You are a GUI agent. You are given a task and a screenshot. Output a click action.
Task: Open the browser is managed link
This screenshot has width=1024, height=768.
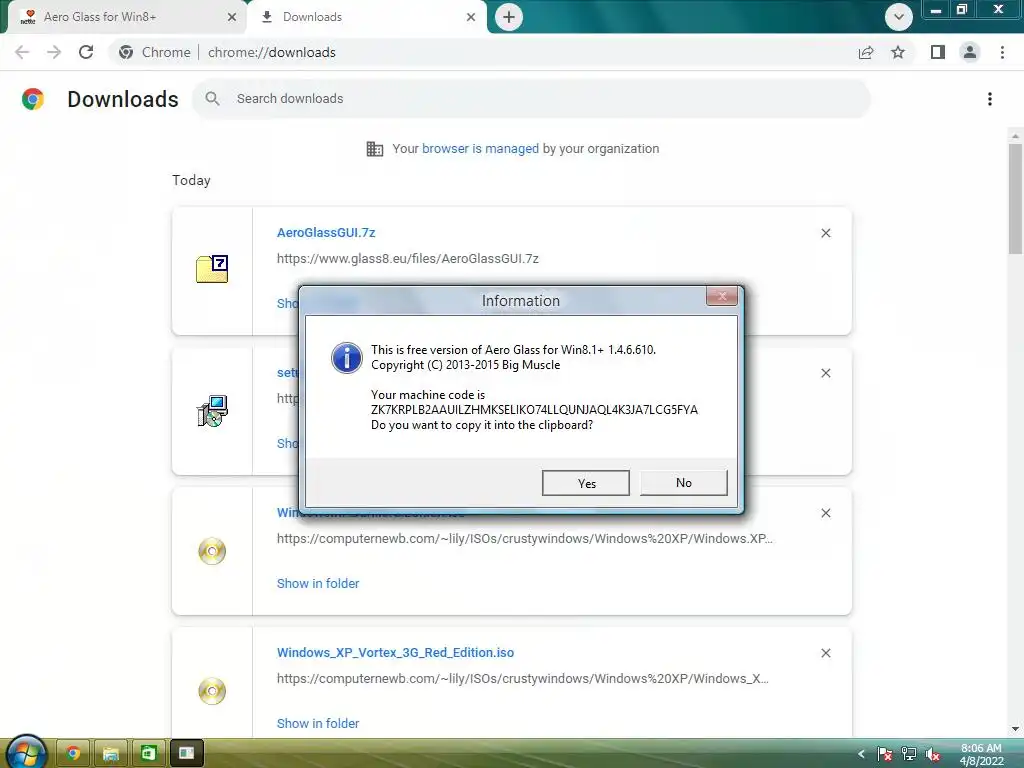pyautogui.click(x=480, y=149)
